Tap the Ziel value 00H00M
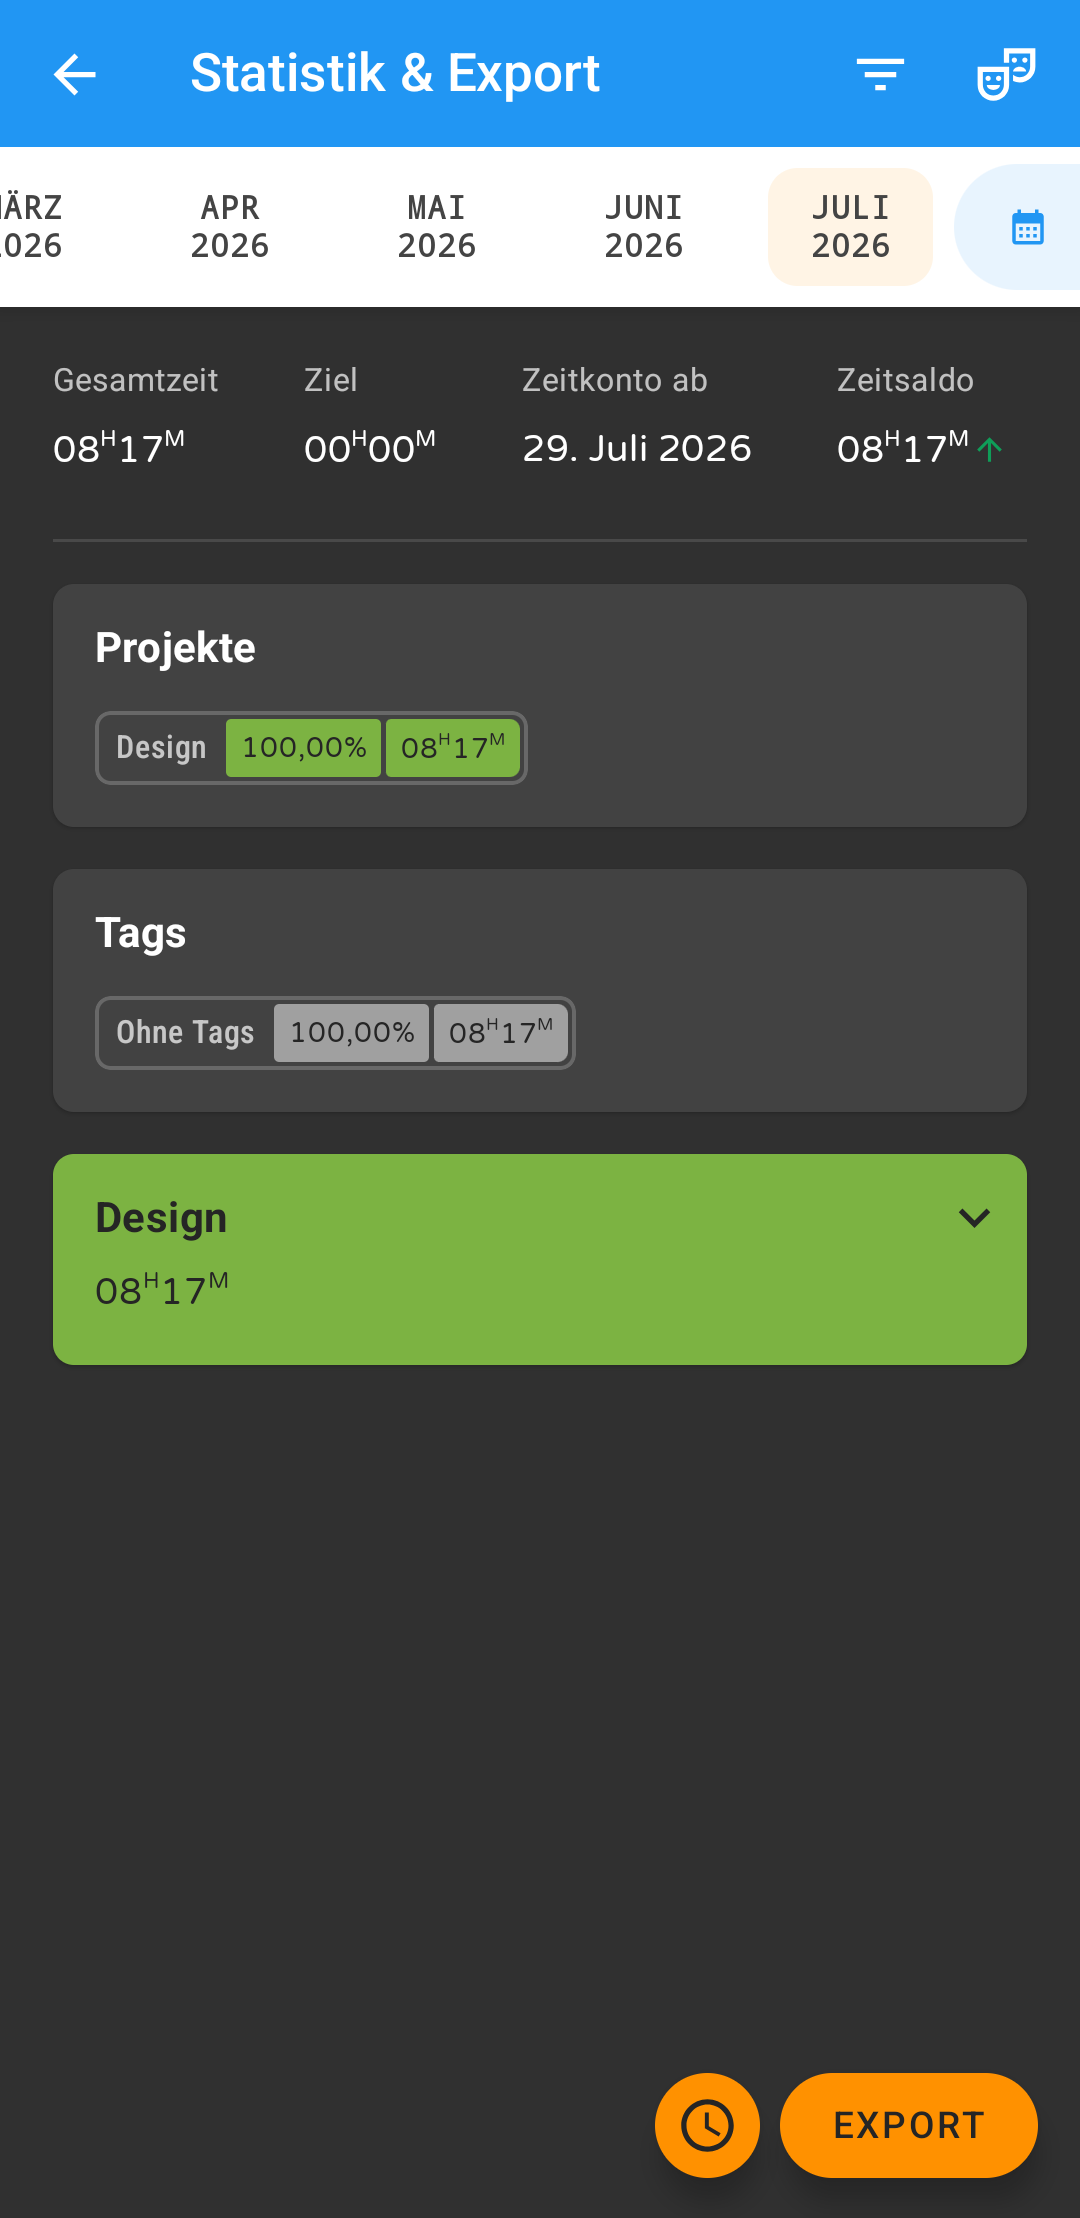Image resolution: width=1080 pixels, height=2218 pixels. 370,448
